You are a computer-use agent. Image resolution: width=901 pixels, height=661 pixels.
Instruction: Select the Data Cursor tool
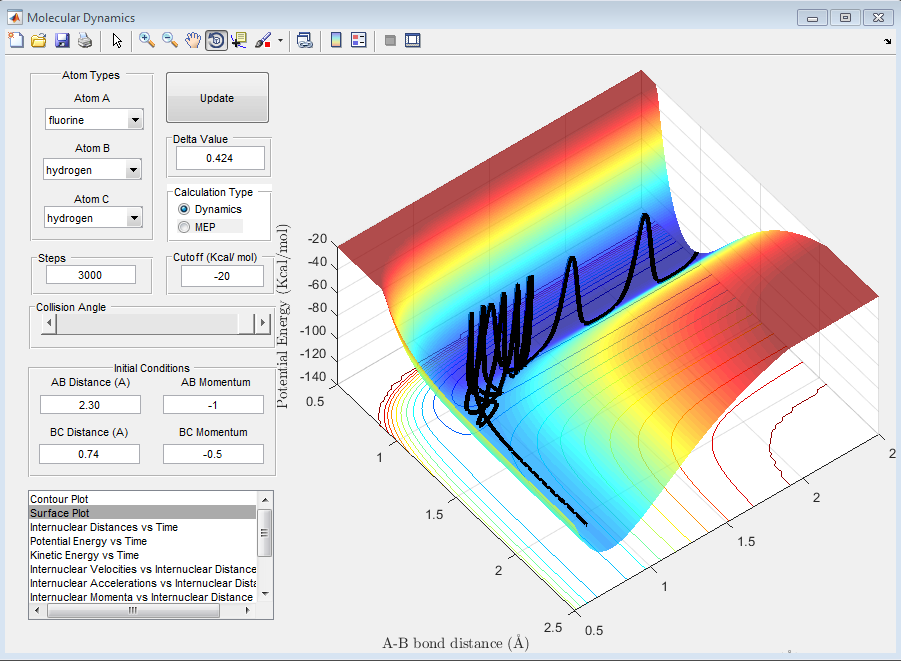(239, 40)
